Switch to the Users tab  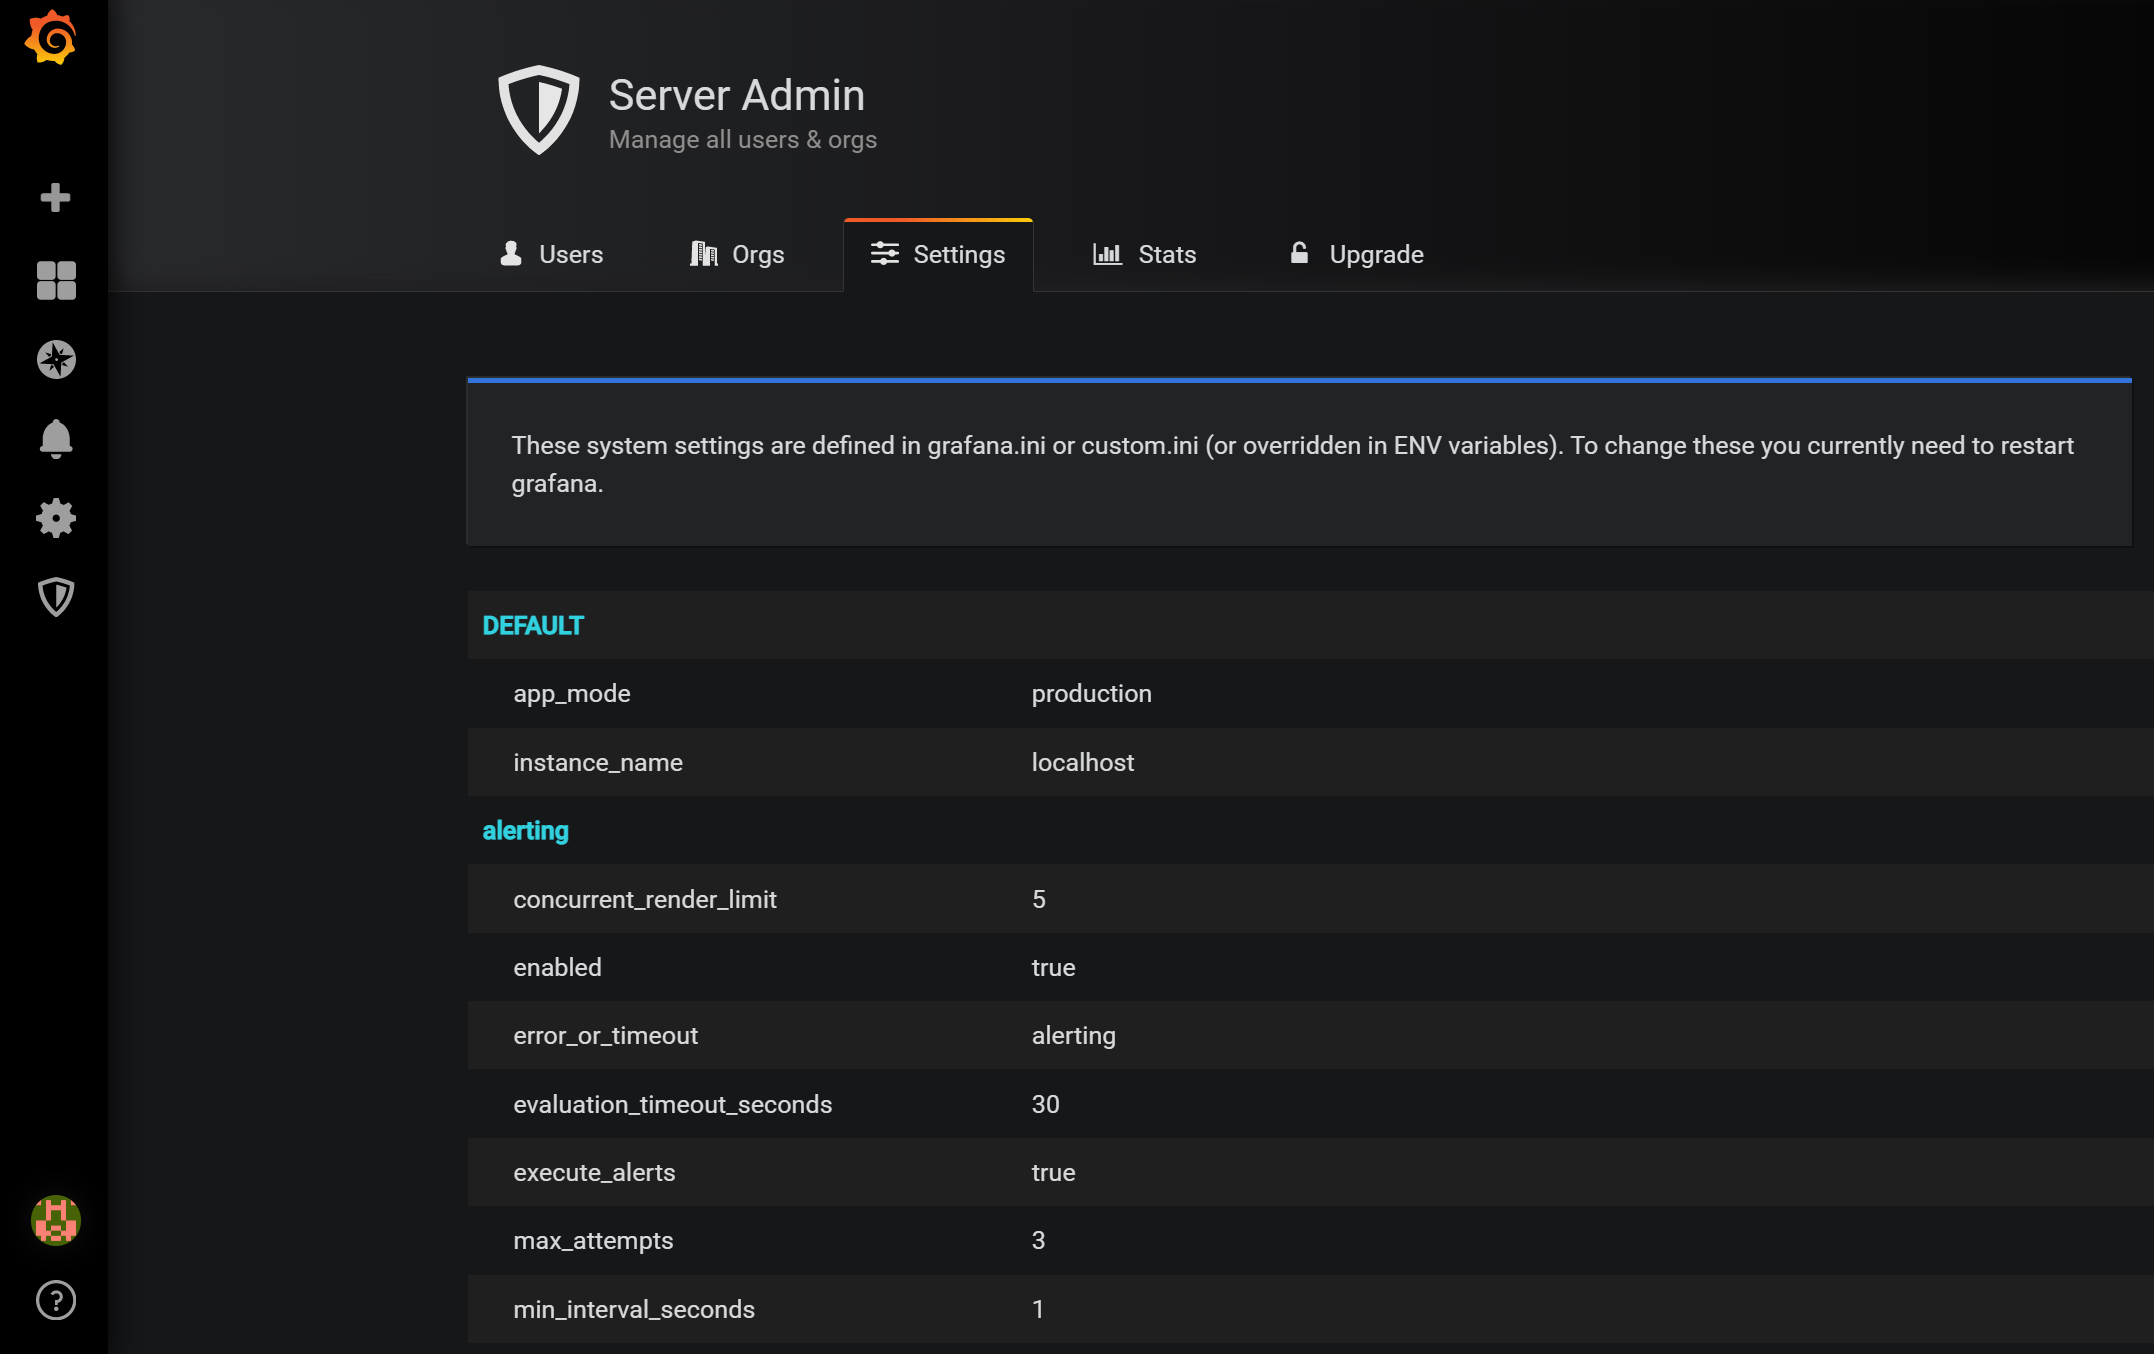tap(551, 255)
